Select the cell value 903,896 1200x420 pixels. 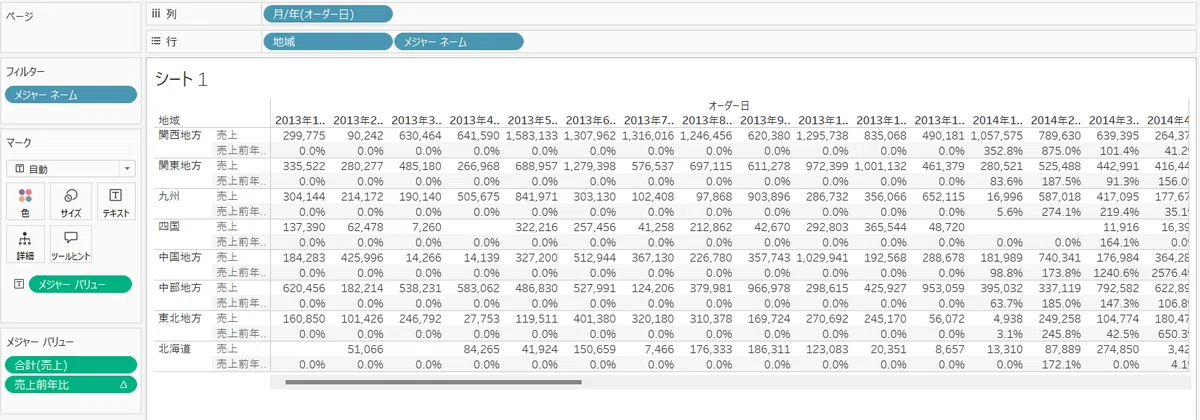click(x=769, y=195)
